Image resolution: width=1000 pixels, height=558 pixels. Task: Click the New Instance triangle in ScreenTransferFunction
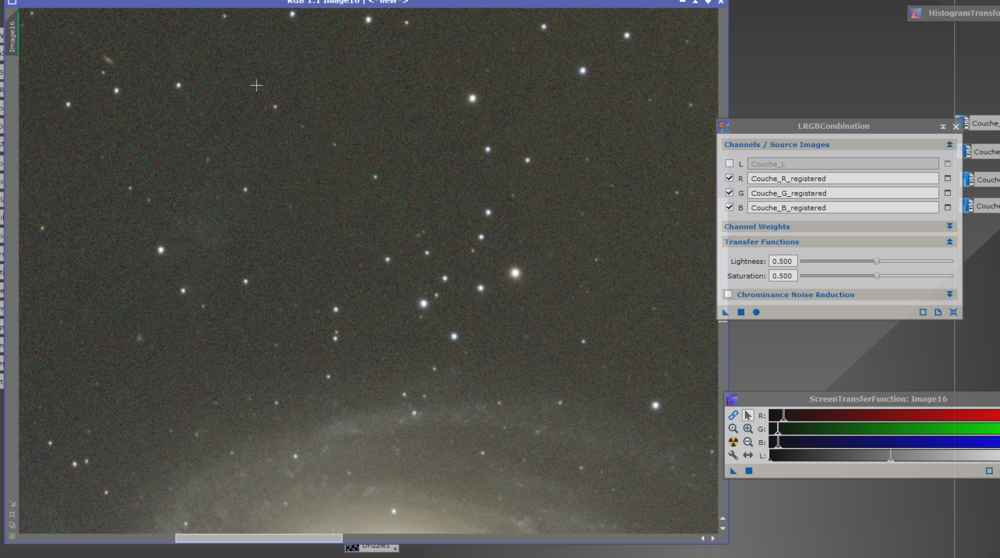pyautogui.click(x=733, y=471)
